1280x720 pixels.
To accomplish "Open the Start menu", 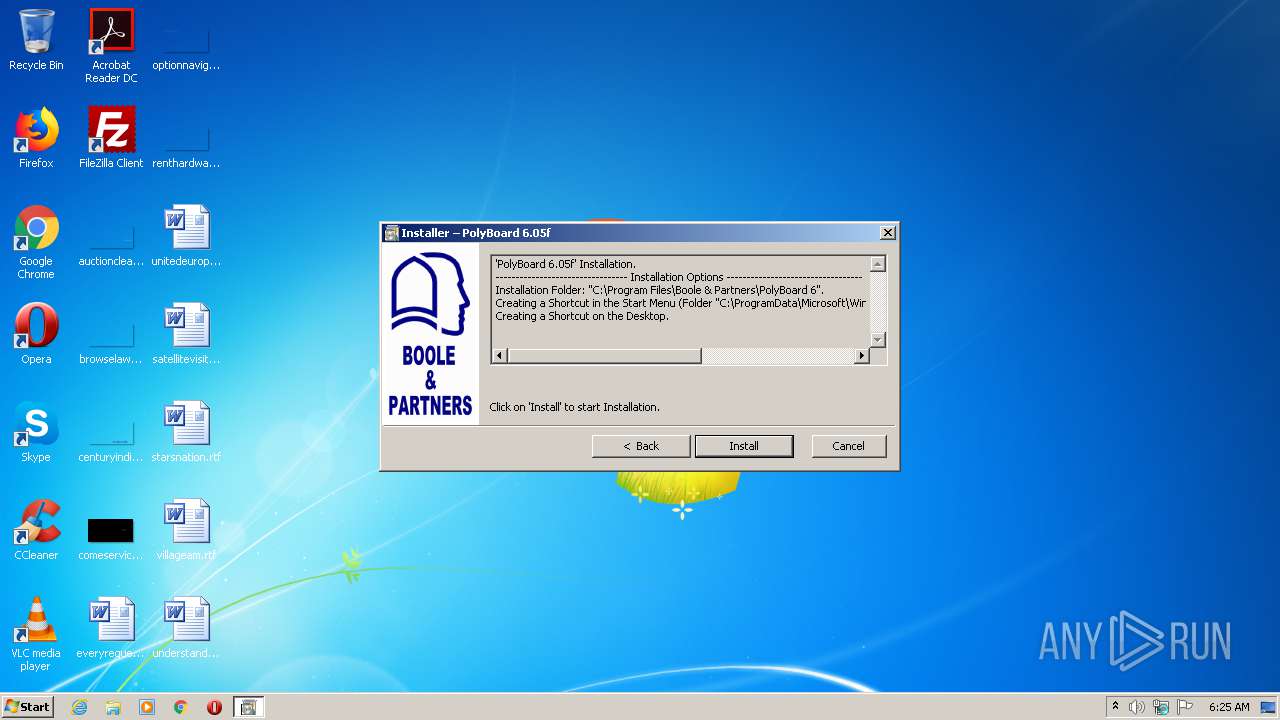I will pos(28,707).
